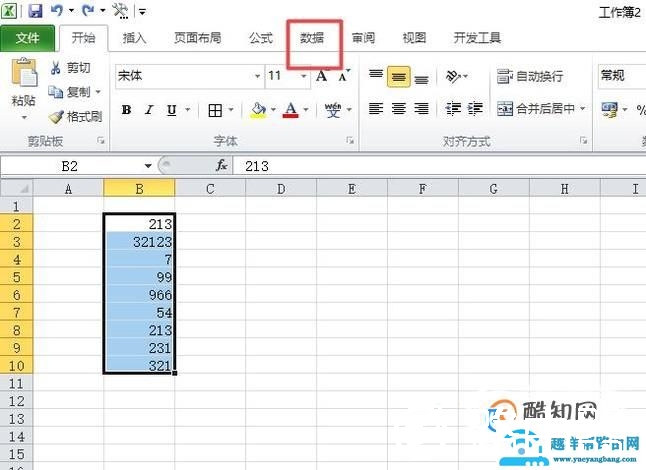Open the 字体 font dialog launcher

(350, 141)
